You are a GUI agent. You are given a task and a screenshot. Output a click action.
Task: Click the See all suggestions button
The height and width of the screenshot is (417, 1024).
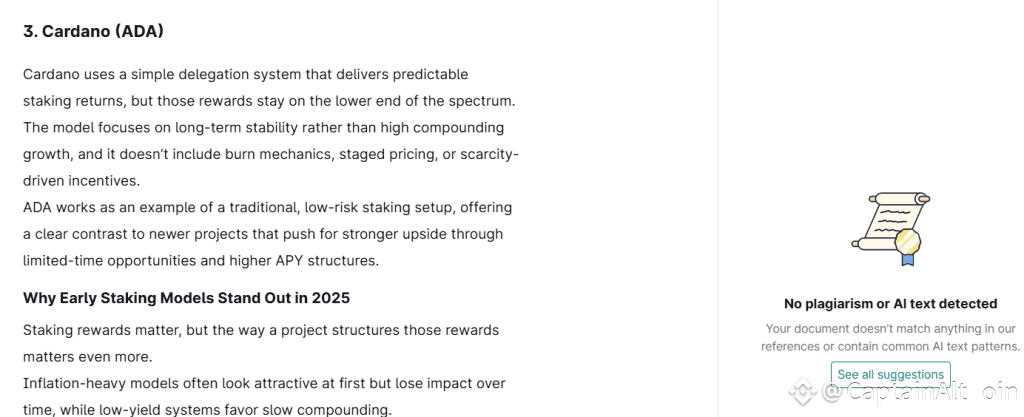click(890, 374)
